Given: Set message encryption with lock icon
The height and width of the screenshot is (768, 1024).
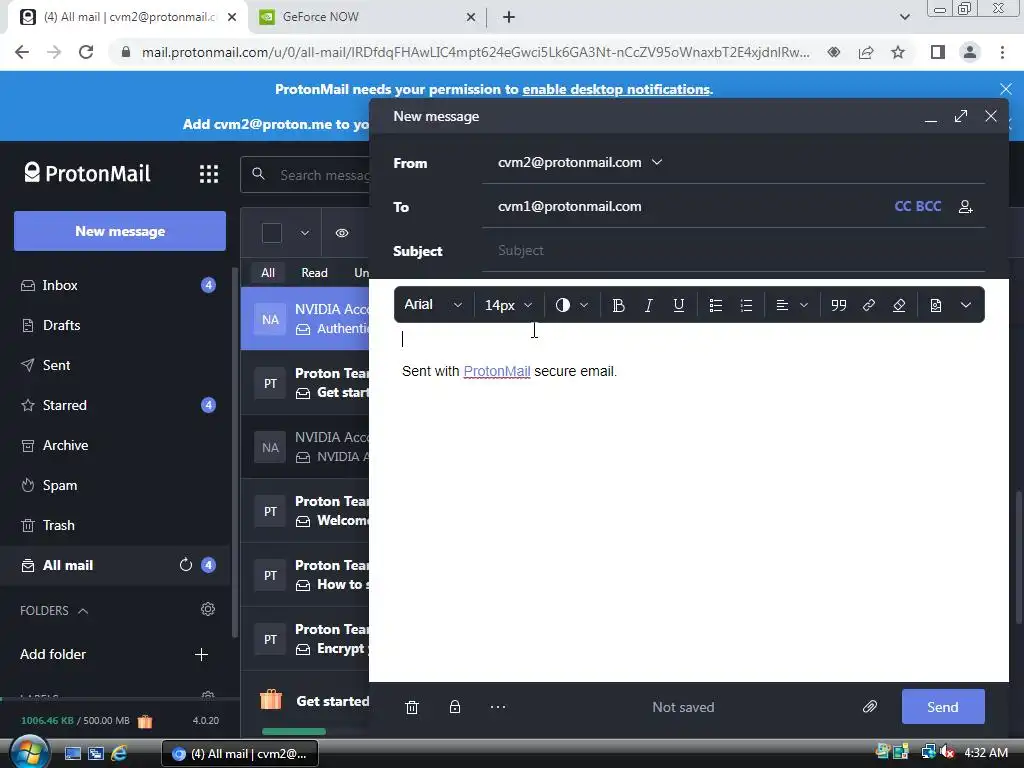Looking at the screenshot, I should tap(455, 707).
